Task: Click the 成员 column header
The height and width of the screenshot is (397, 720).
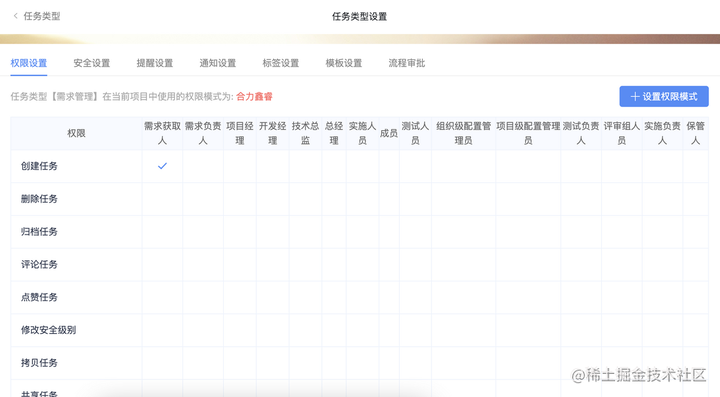Action: 389,133
